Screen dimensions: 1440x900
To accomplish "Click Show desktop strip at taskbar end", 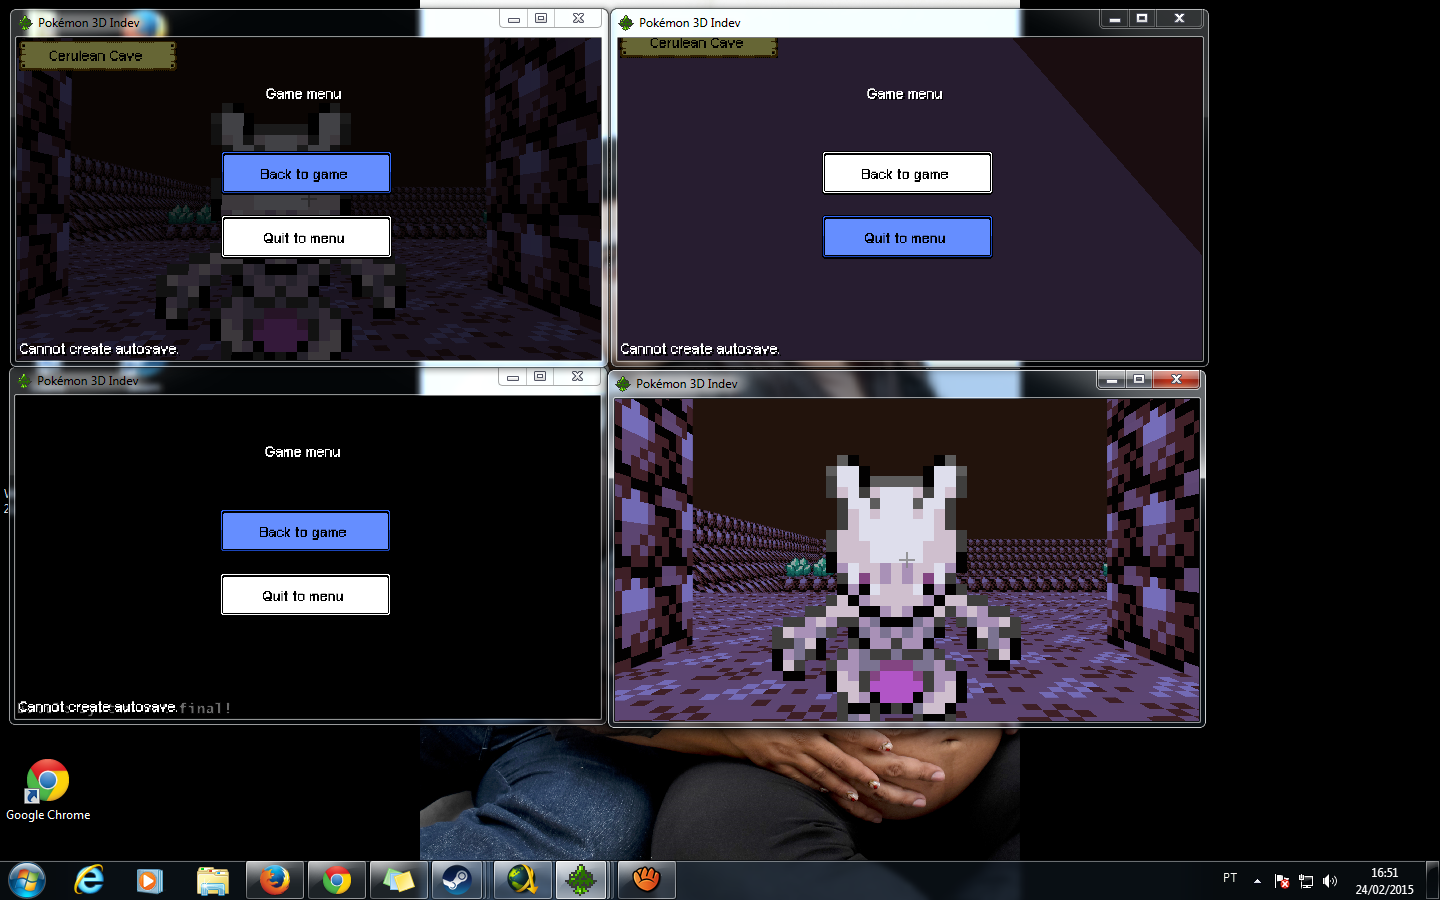I will (x=1432, y=880).
